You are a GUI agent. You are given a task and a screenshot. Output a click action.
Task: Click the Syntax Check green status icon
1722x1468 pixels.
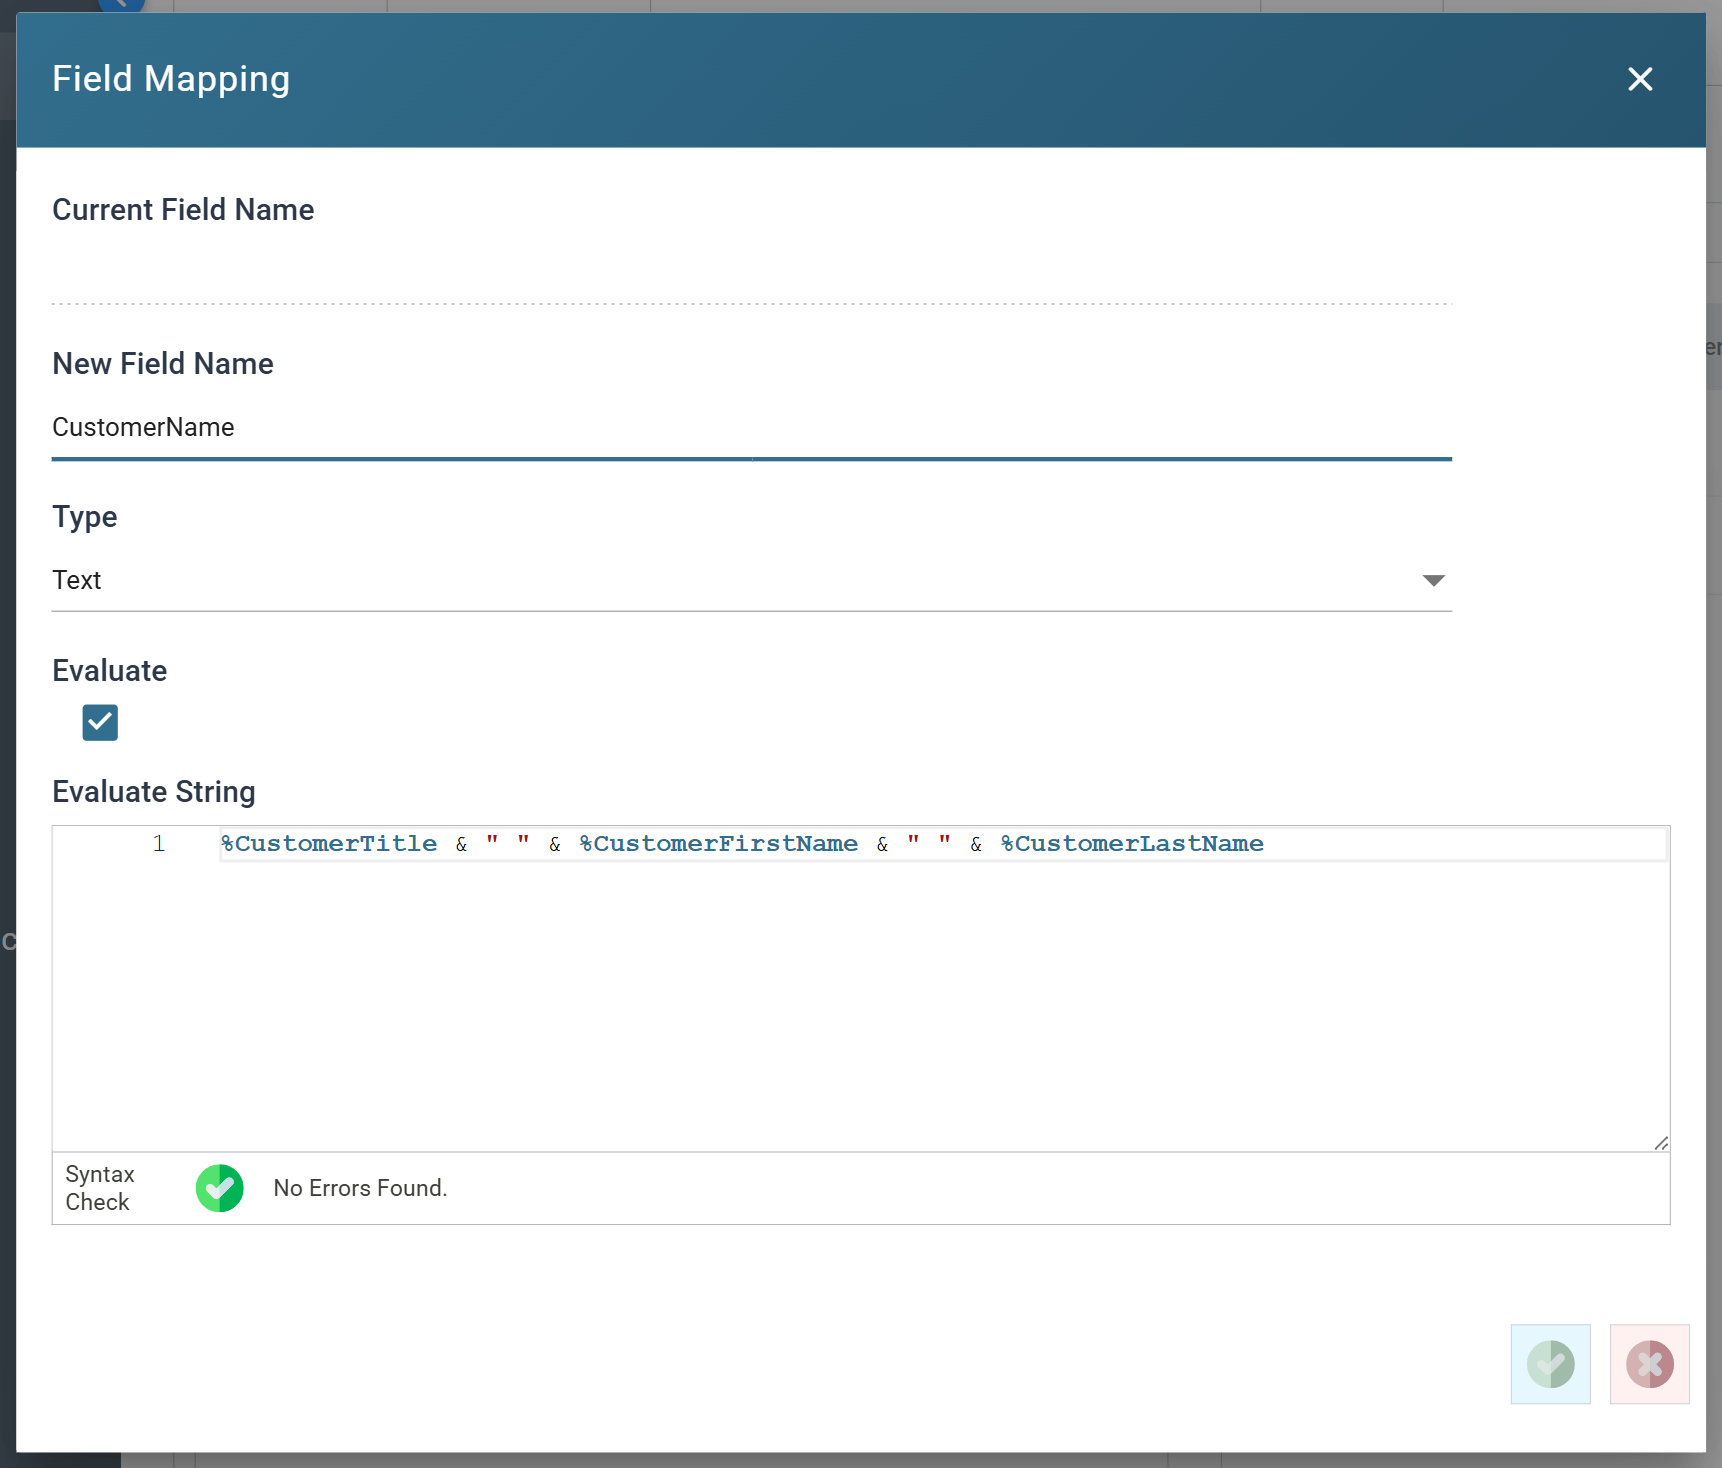(220, 1188)
